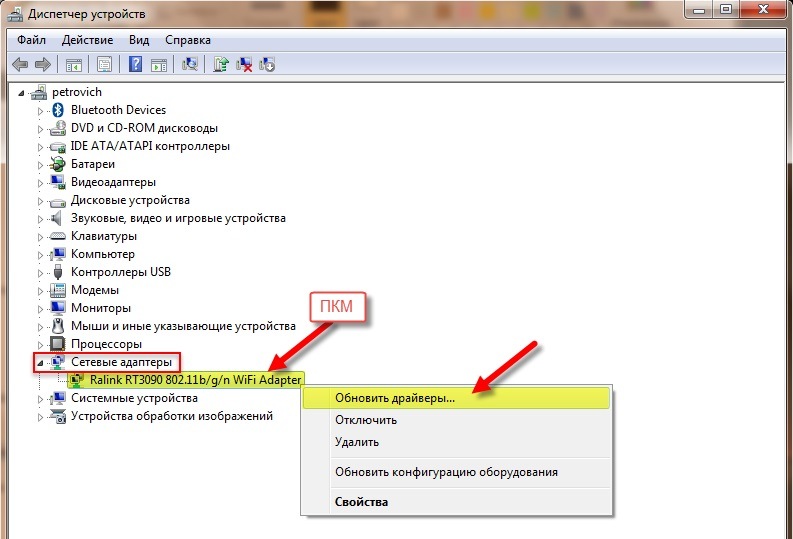Image resolution: width=793 pixels, height=539 pixels.
Task: Click the Мониторы icon
Action: [58, 308]
